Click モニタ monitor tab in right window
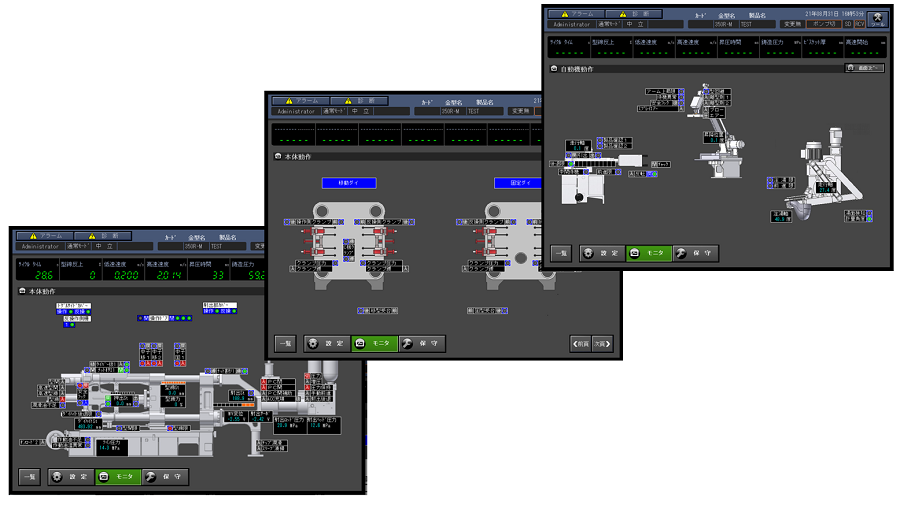Screen dimensions: 900x505 (x=648, y=254)
